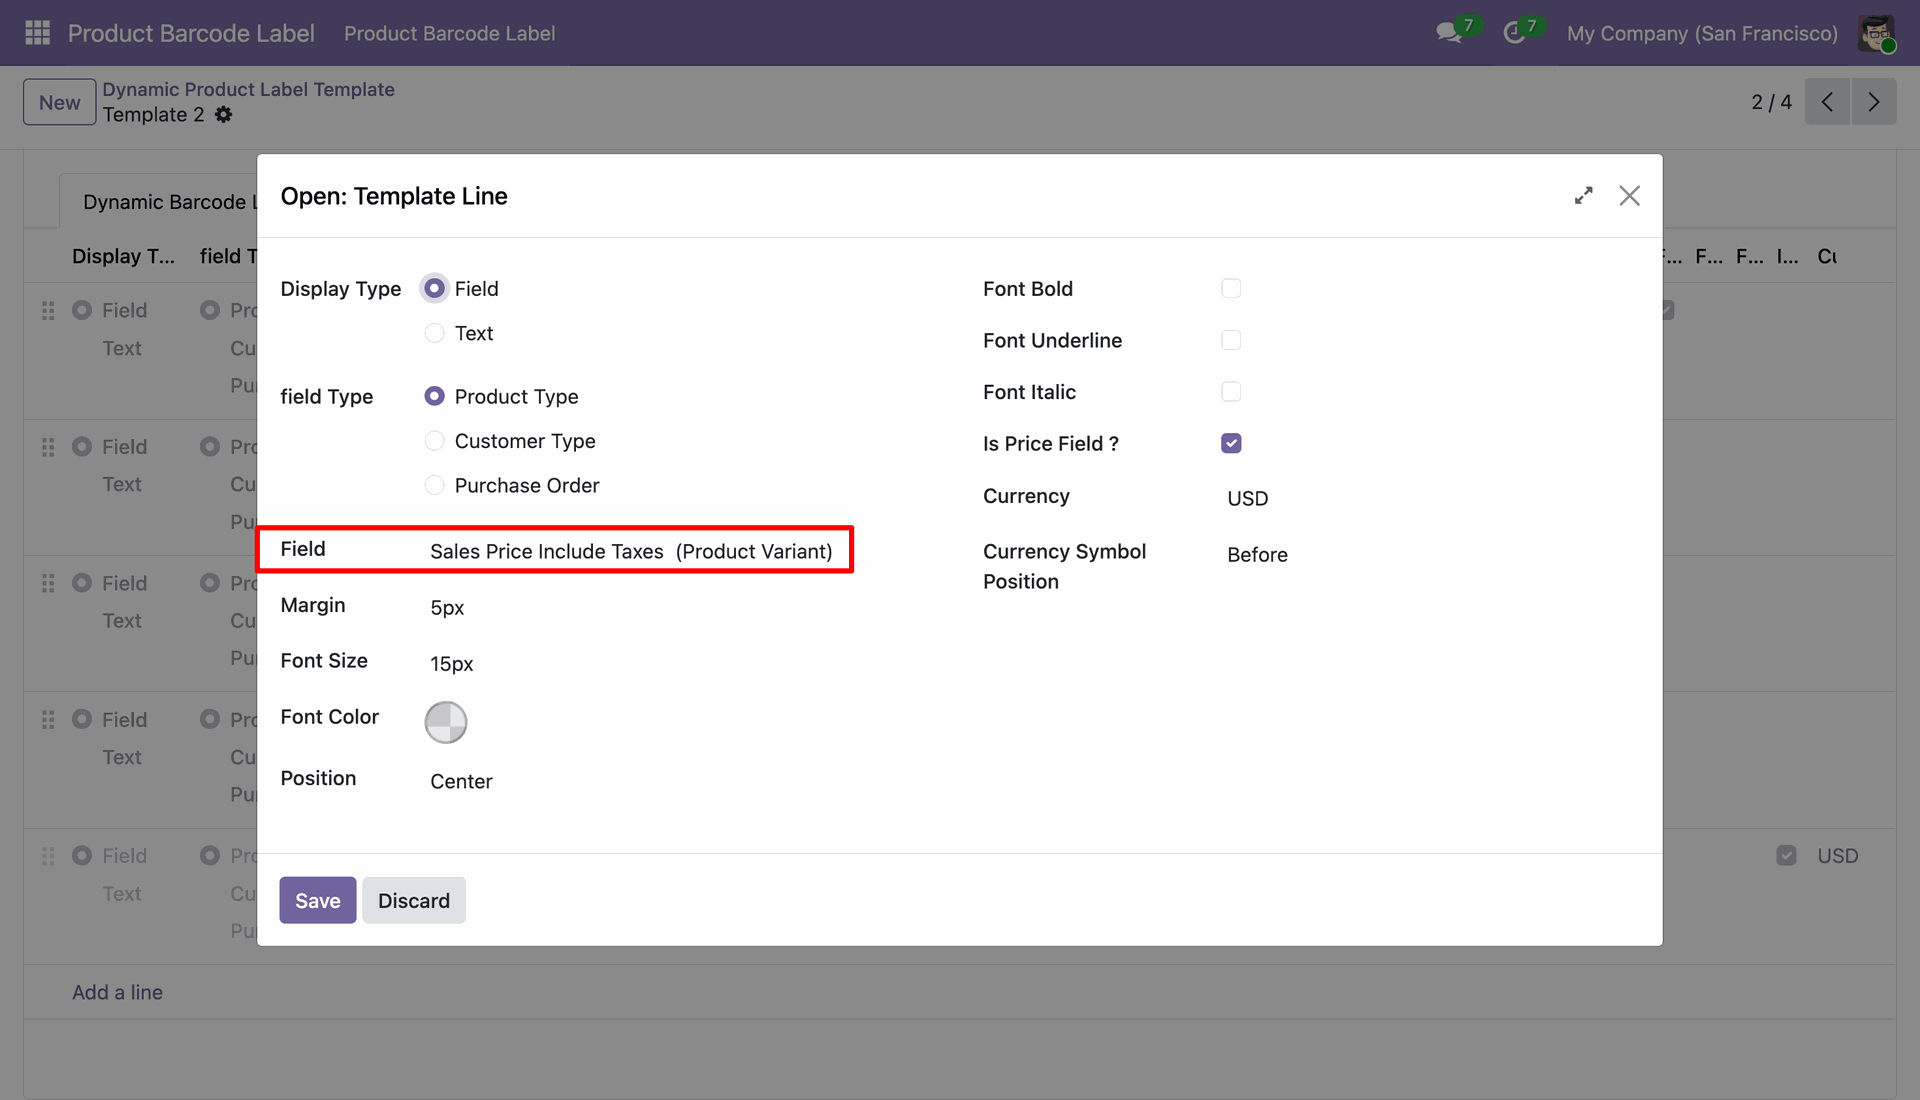Go to previous record with left arrow
Screen dimensions: 1920x1100
[x=1827, y=102]
